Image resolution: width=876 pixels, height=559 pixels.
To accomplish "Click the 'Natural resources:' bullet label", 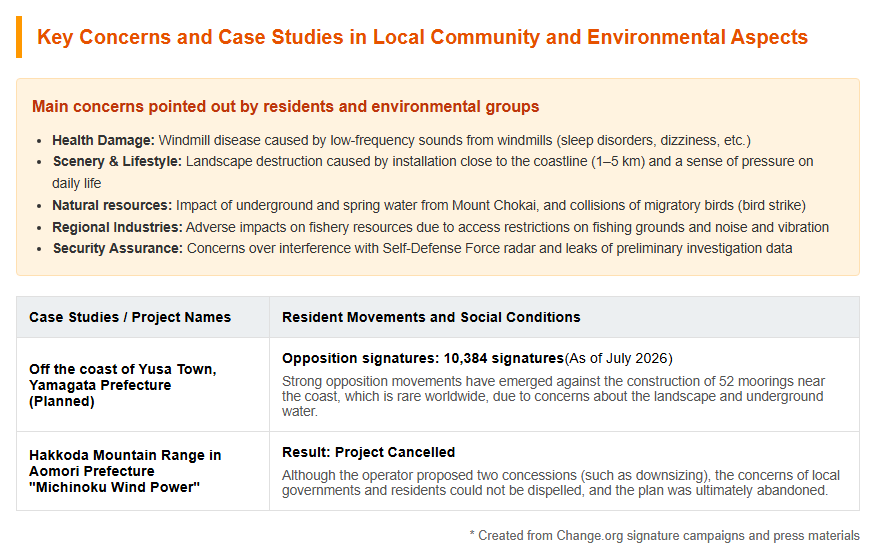I will tap(112, 206).
